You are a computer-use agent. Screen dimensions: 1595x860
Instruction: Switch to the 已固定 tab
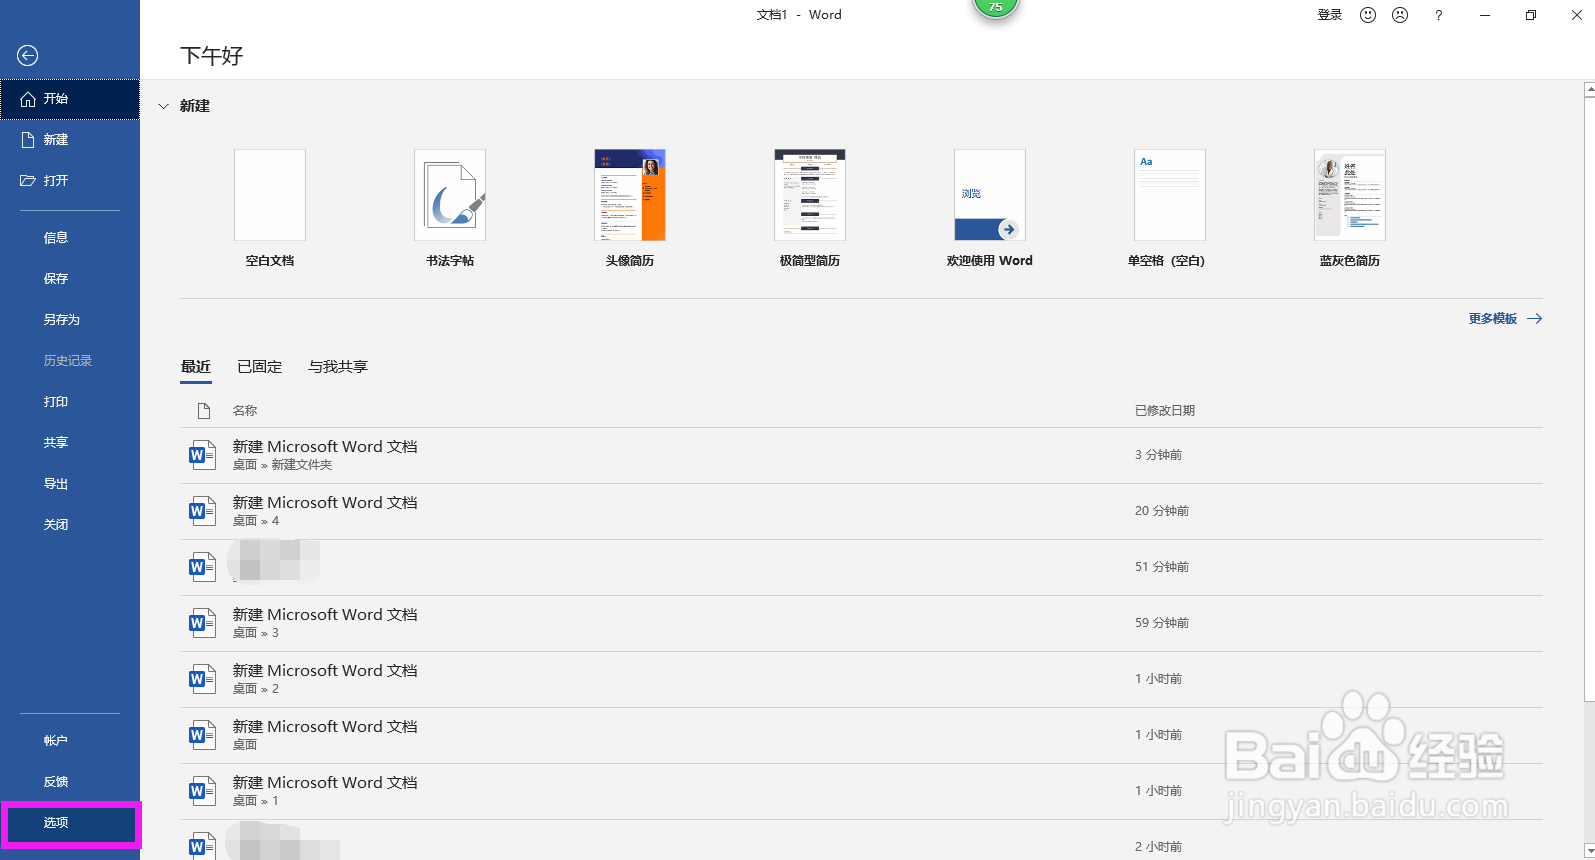click(260, 367)
